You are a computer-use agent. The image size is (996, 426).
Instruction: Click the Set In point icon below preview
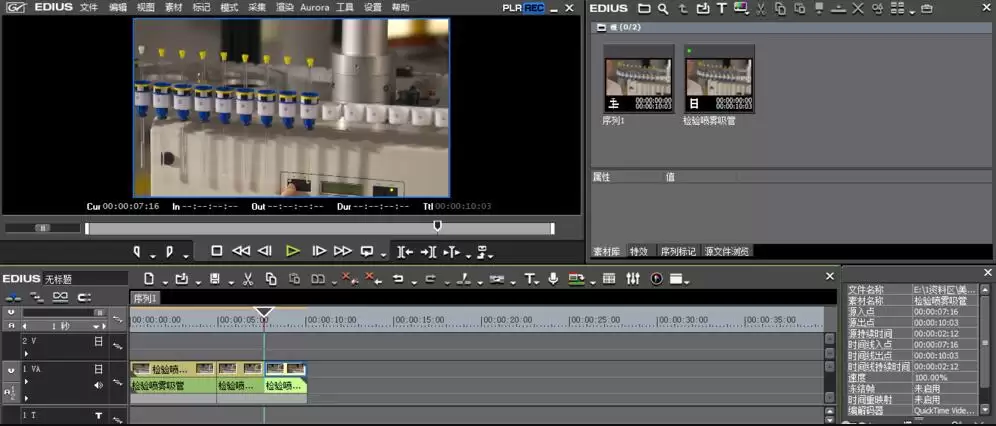click(x=137, y=251)
